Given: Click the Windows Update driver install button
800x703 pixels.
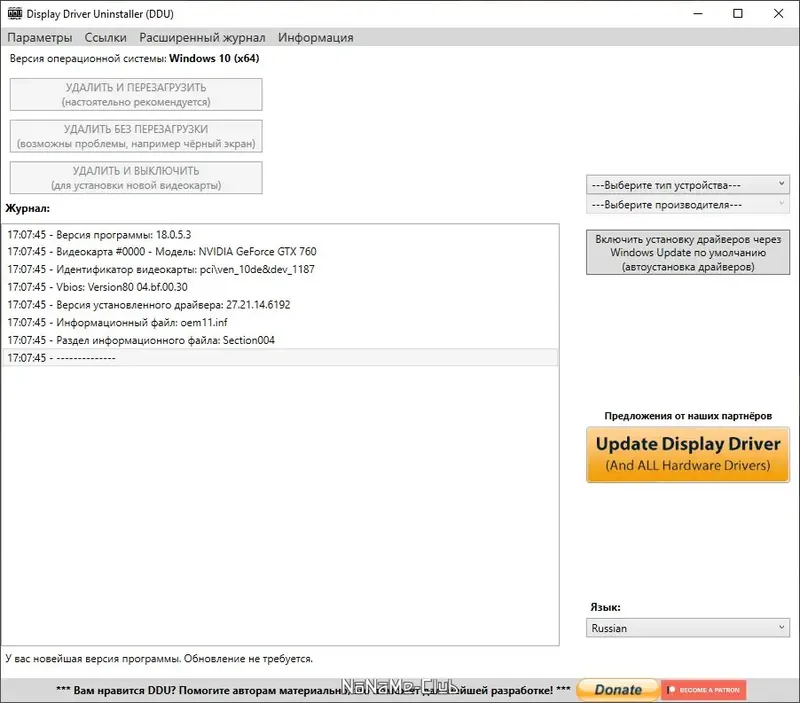Looking at the screenshot, I should pos(688,253).
